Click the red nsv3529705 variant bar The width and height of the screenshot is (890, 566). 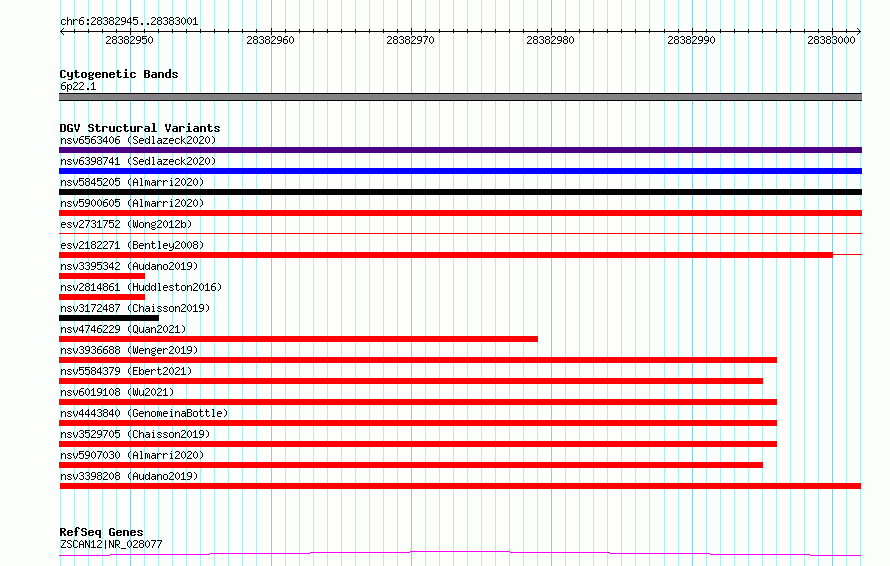418,444
